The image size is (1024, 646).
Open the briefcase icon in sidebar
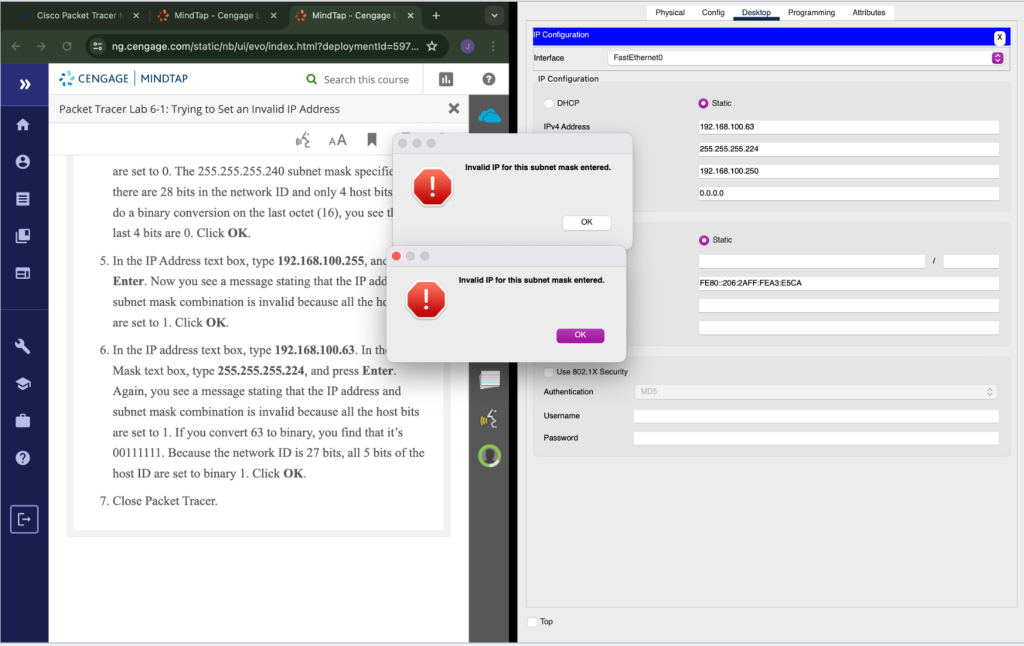point(23,421)
